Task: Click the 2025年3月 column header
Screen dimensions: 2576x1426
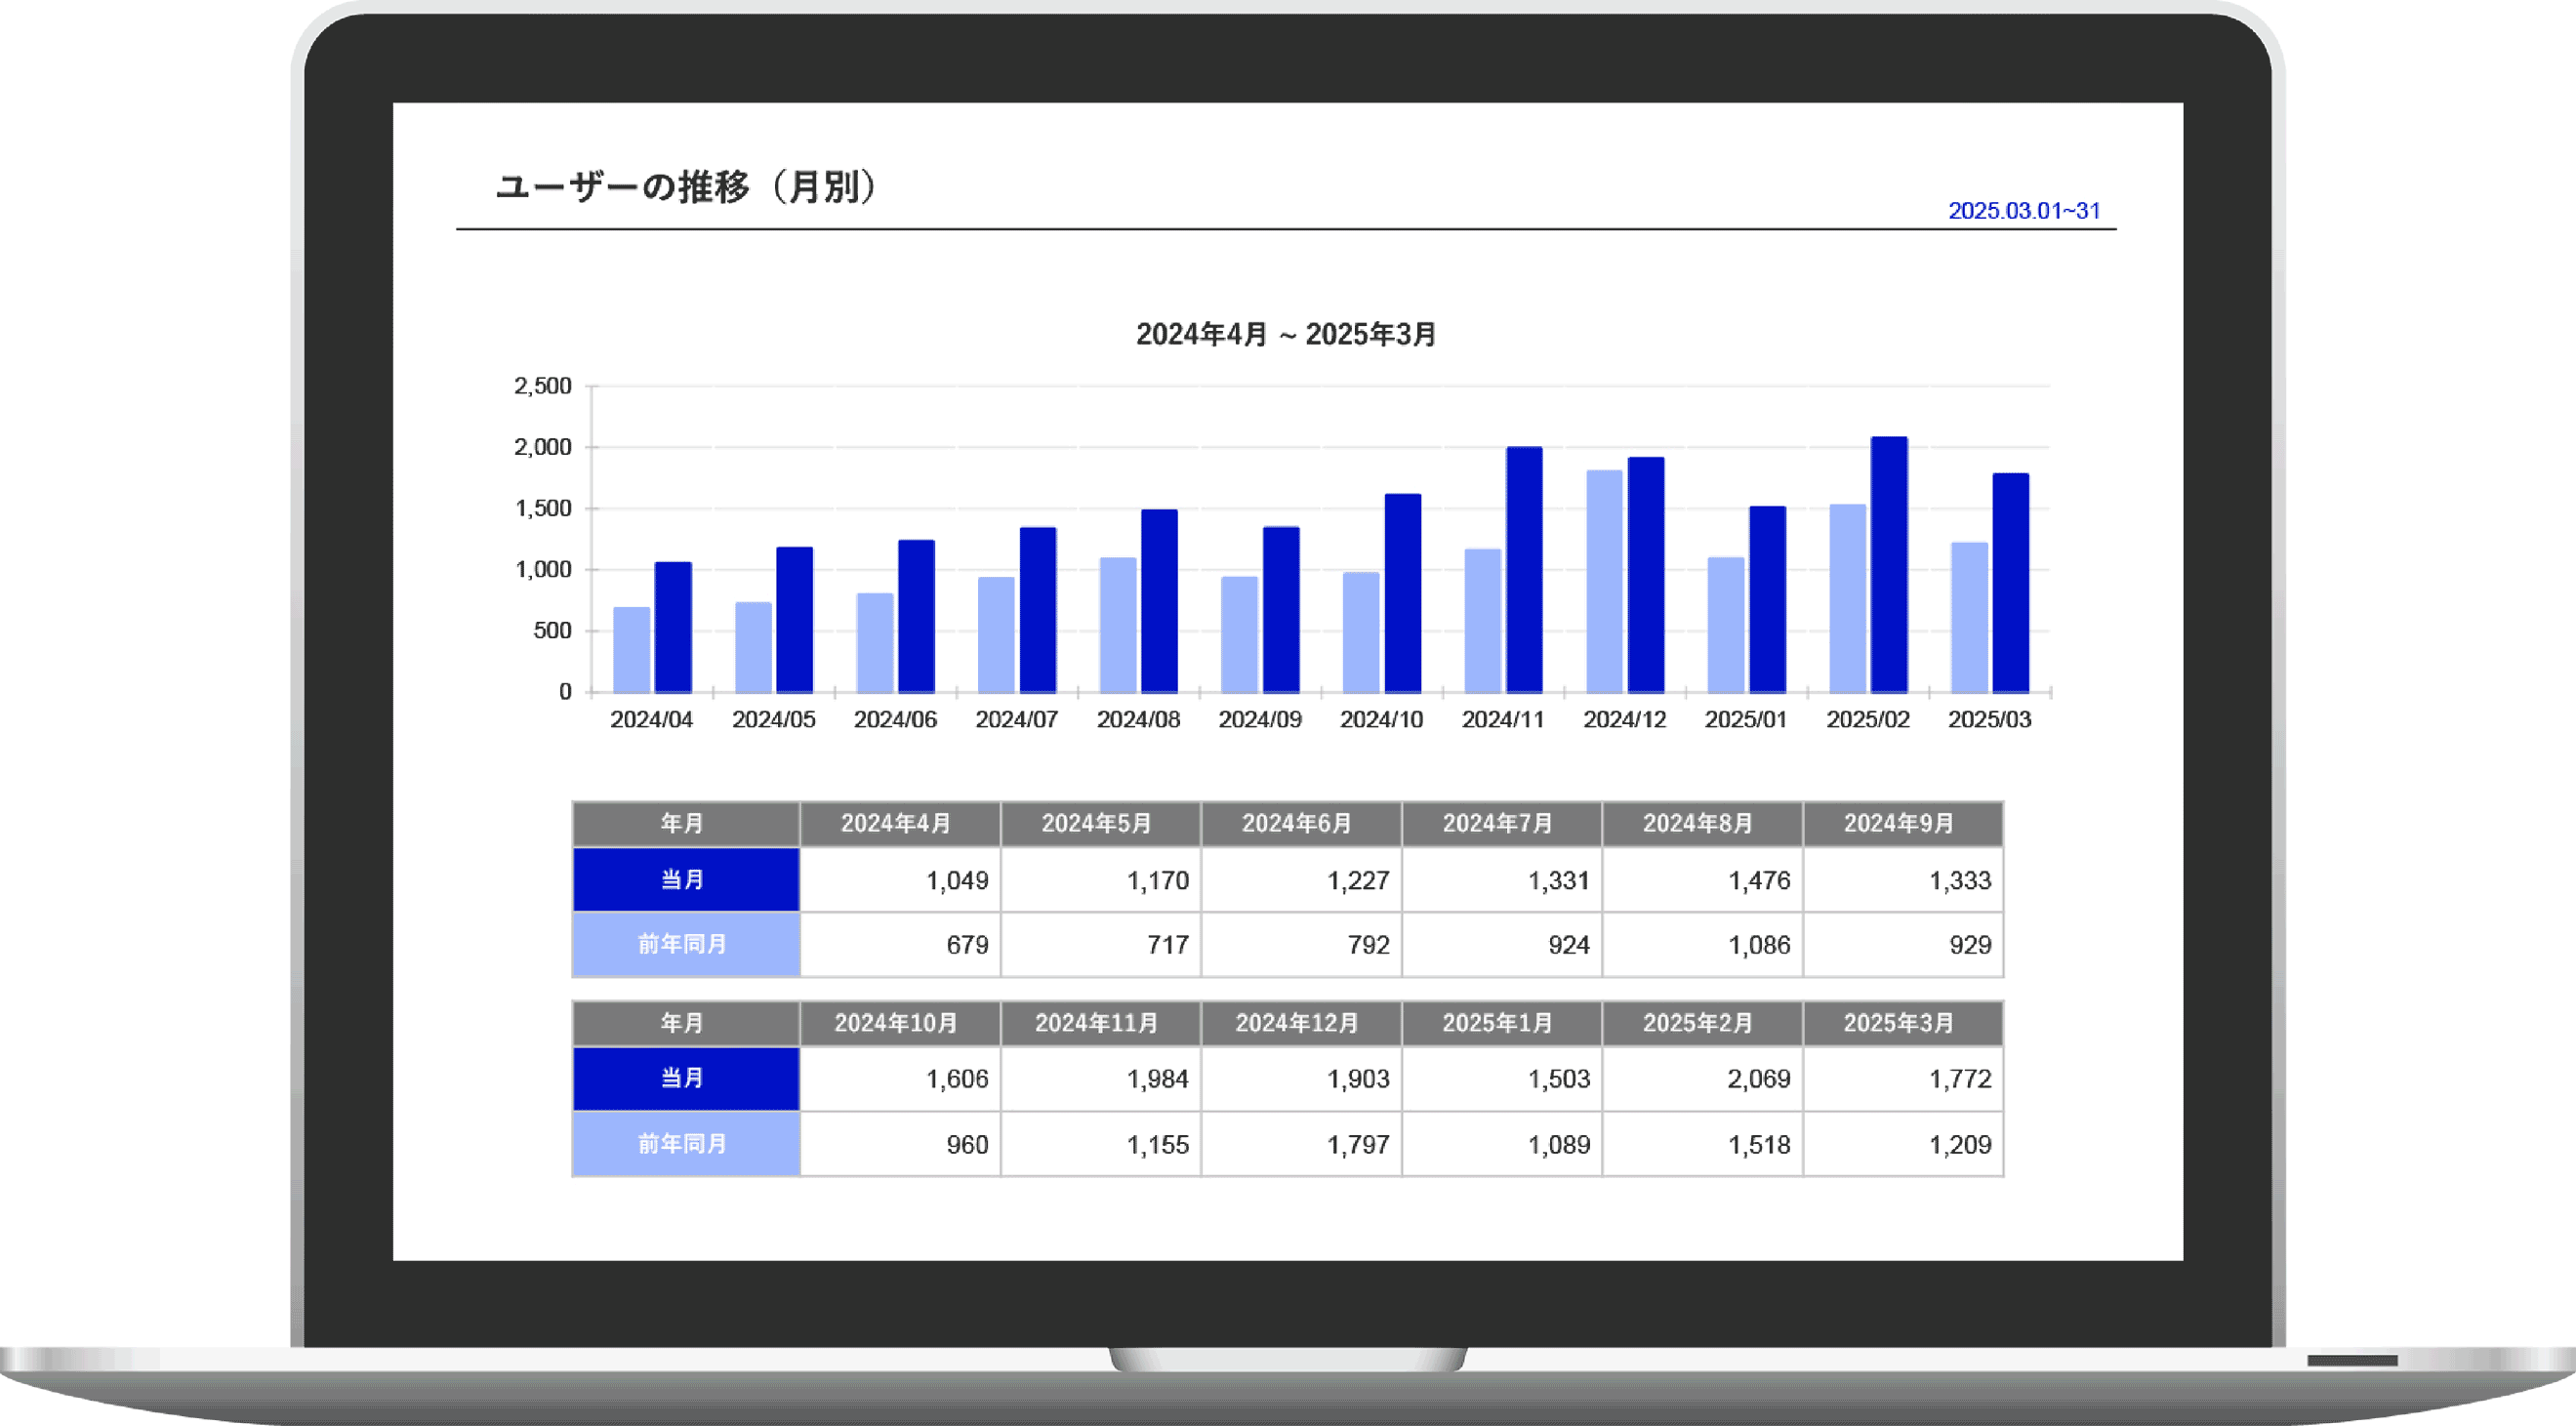Action: tap(1903, 1023)
